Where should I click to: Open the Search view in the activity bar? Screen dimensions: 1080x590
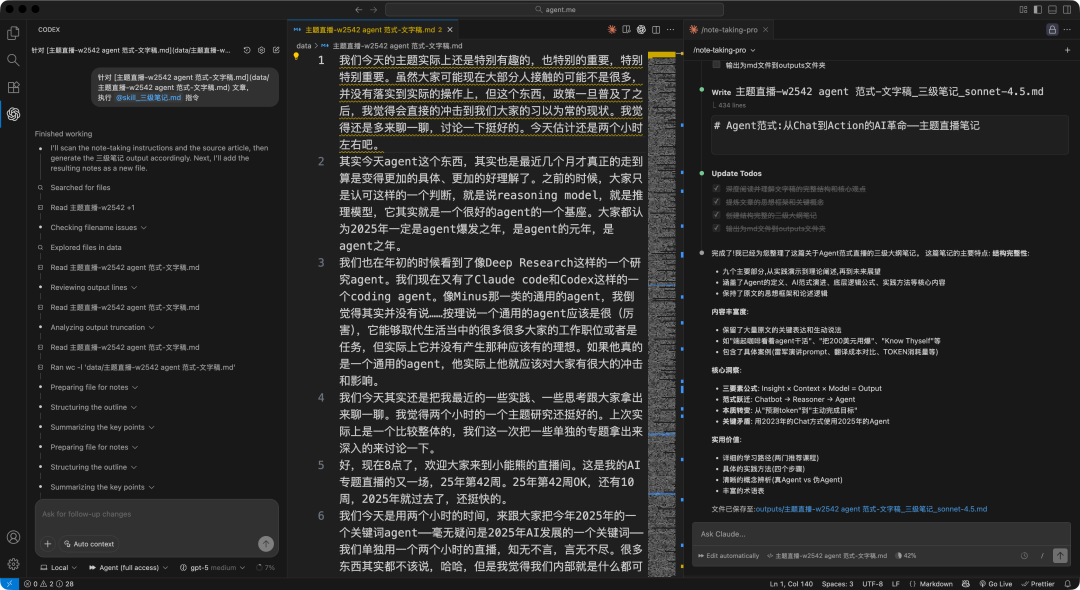click(13, 60)
